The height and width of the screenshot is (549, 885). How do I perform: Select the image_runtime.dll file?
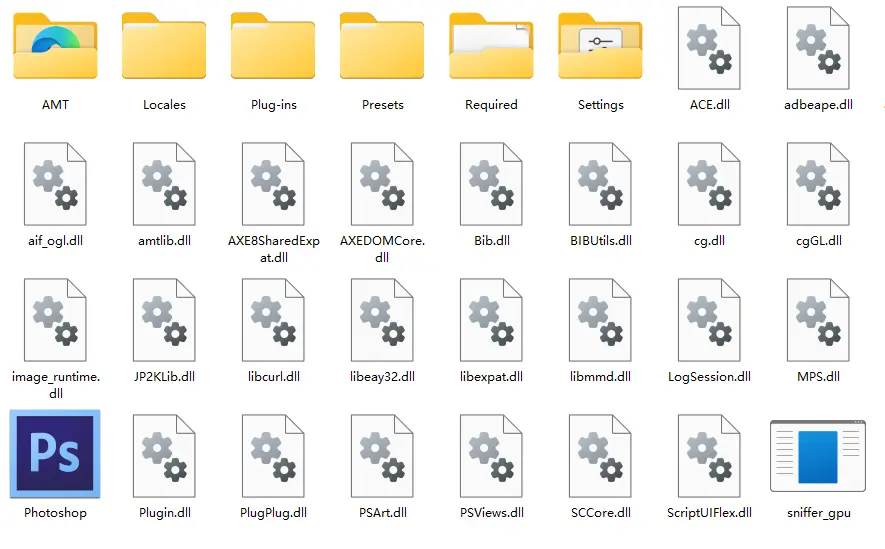click(x=55, y=320)
